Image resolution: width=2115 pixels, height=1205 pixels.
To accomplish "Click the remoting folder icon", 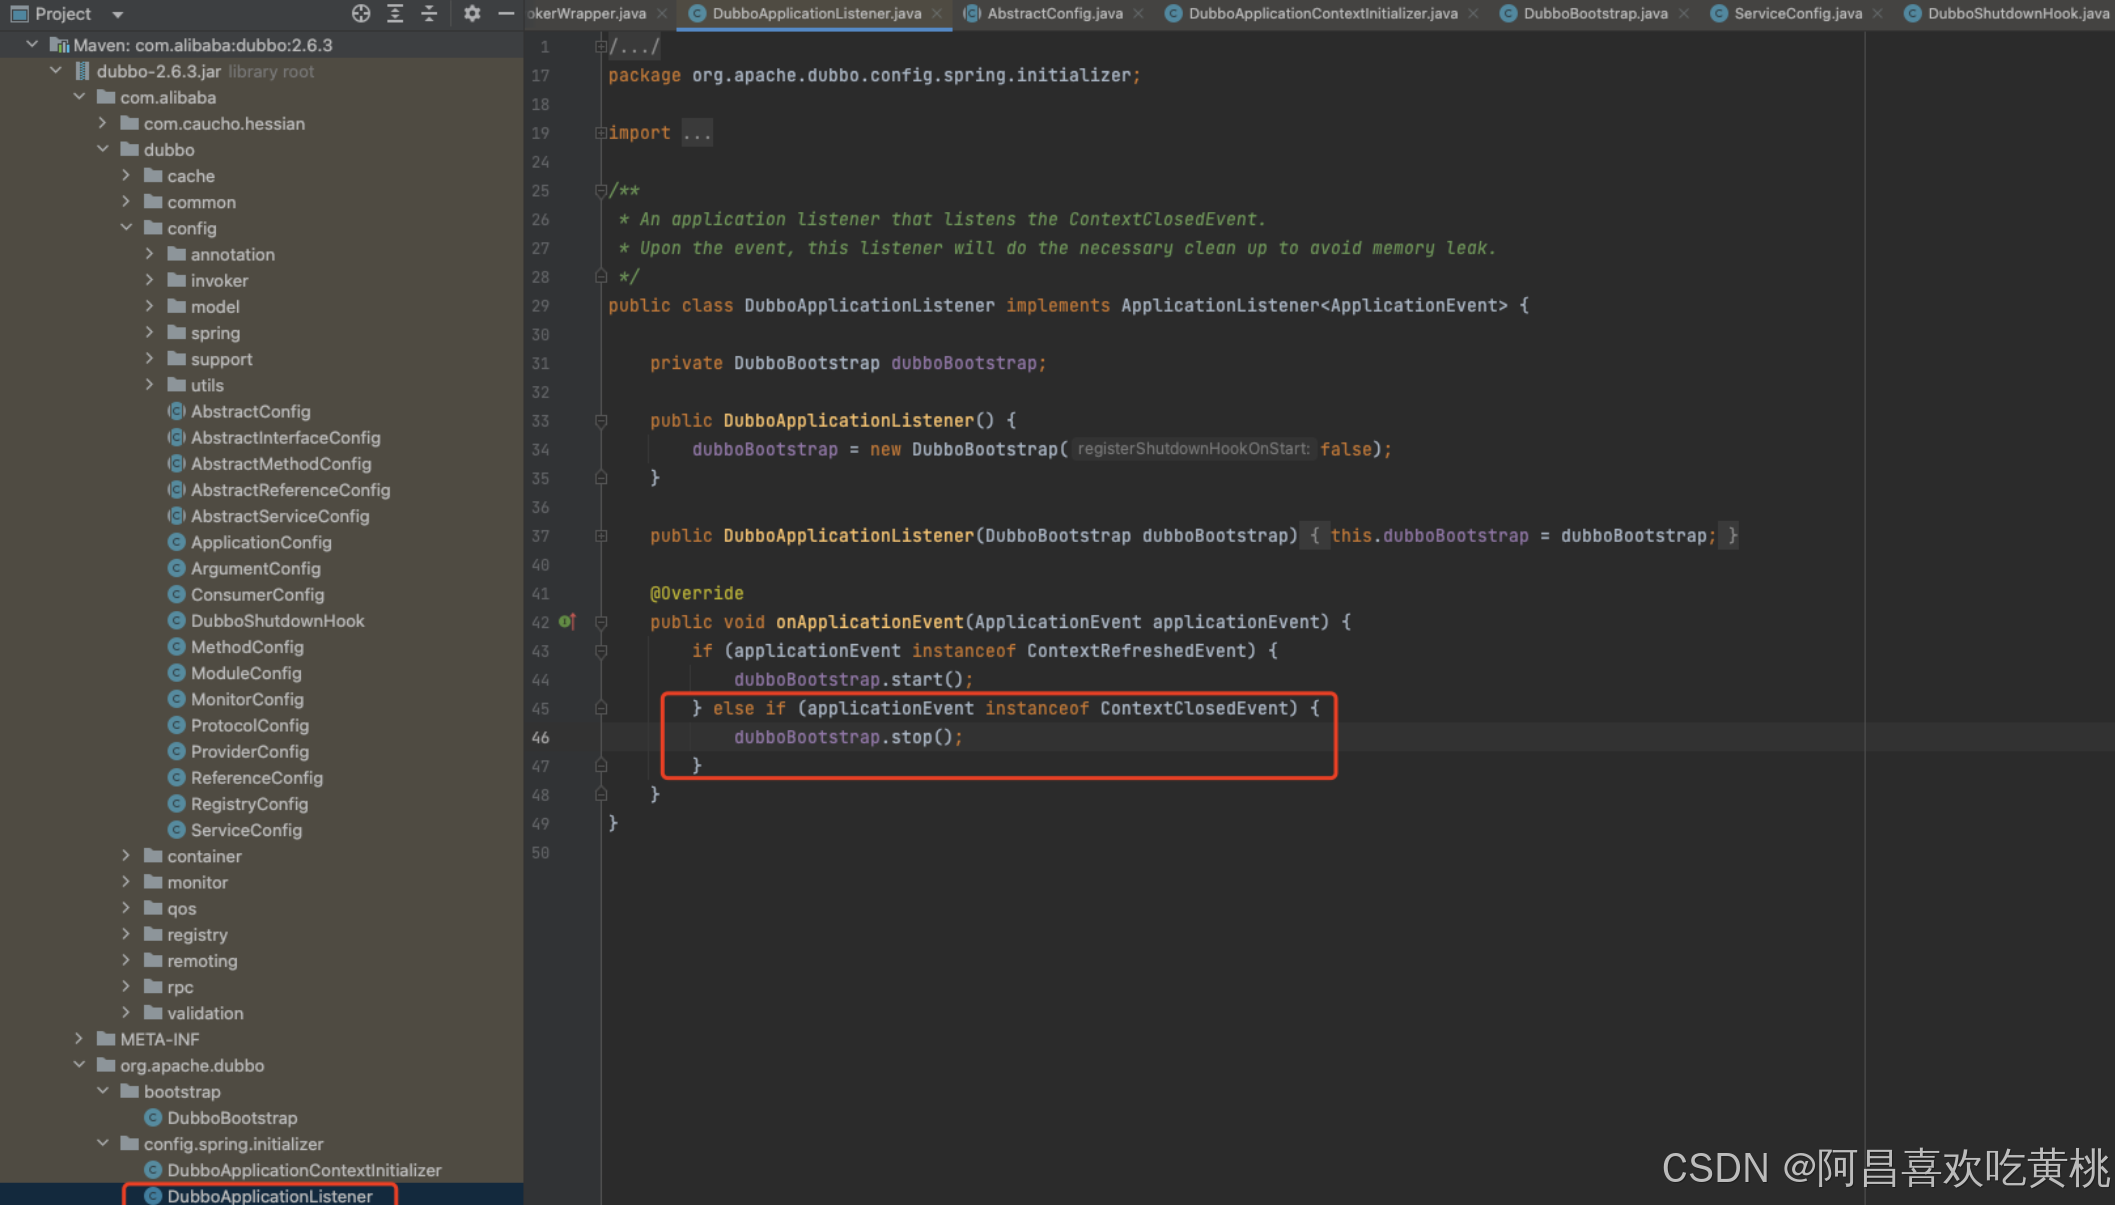I will (153, 960).
